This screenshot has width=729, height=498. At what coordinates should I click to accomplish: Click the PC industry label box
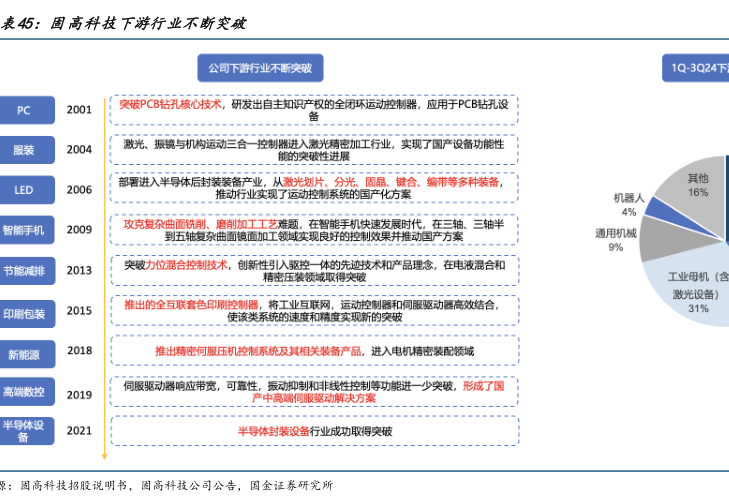[x=24, y=110]
